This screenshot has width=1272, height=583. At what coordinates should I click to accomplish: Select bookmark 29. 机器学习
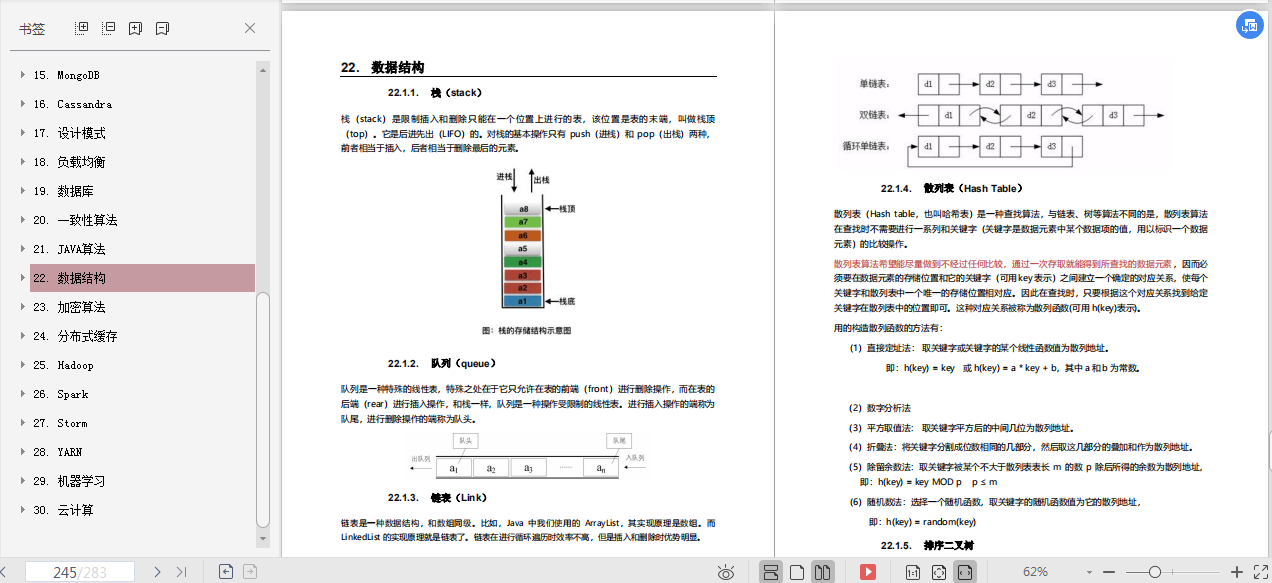[x=69, y=481]
